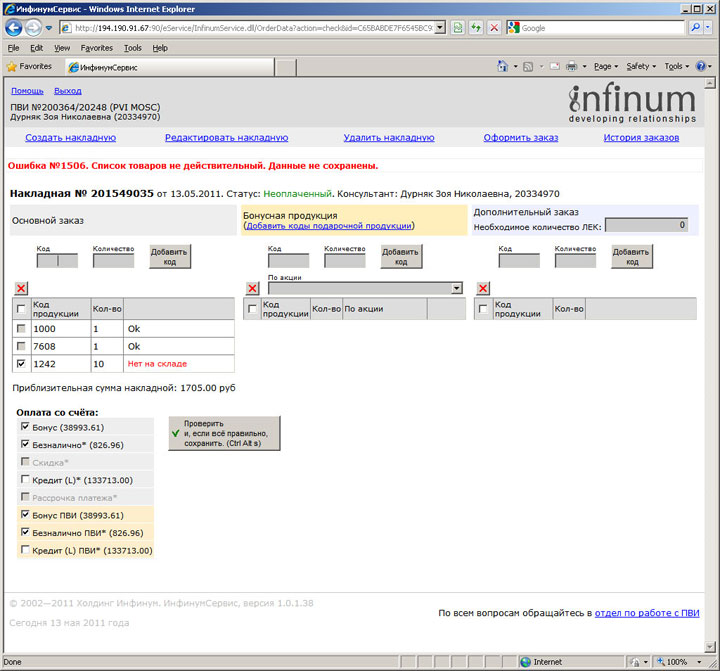Click the search magnifier button
Image resolution: width=720 pixels, height=671 pixels.
tap(696, 28)
